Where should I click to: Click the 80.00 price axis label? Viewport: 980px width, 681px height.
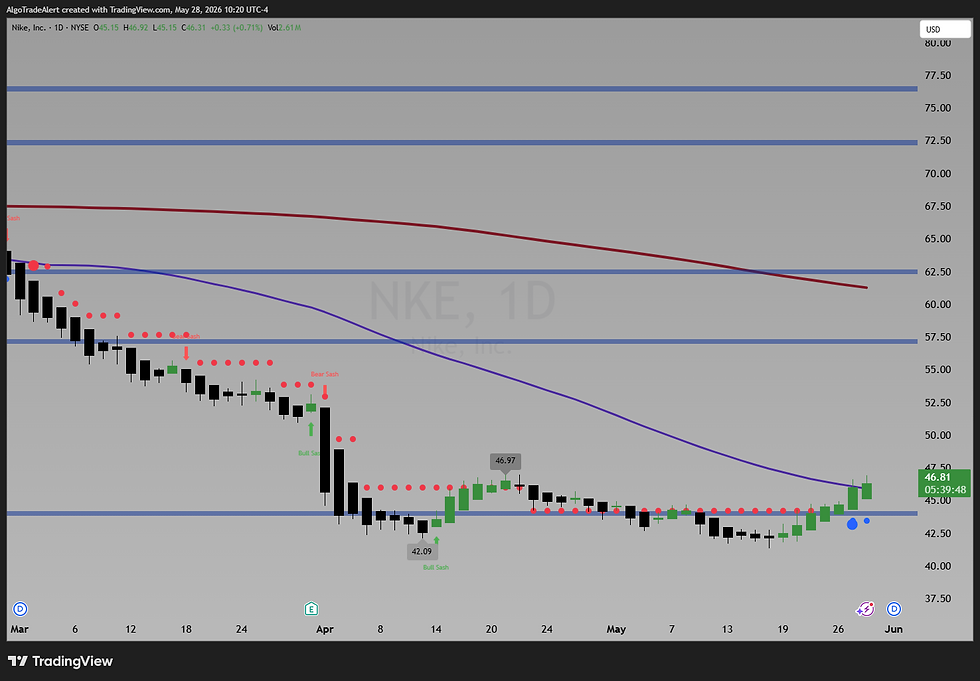click(x=938, y=43)
